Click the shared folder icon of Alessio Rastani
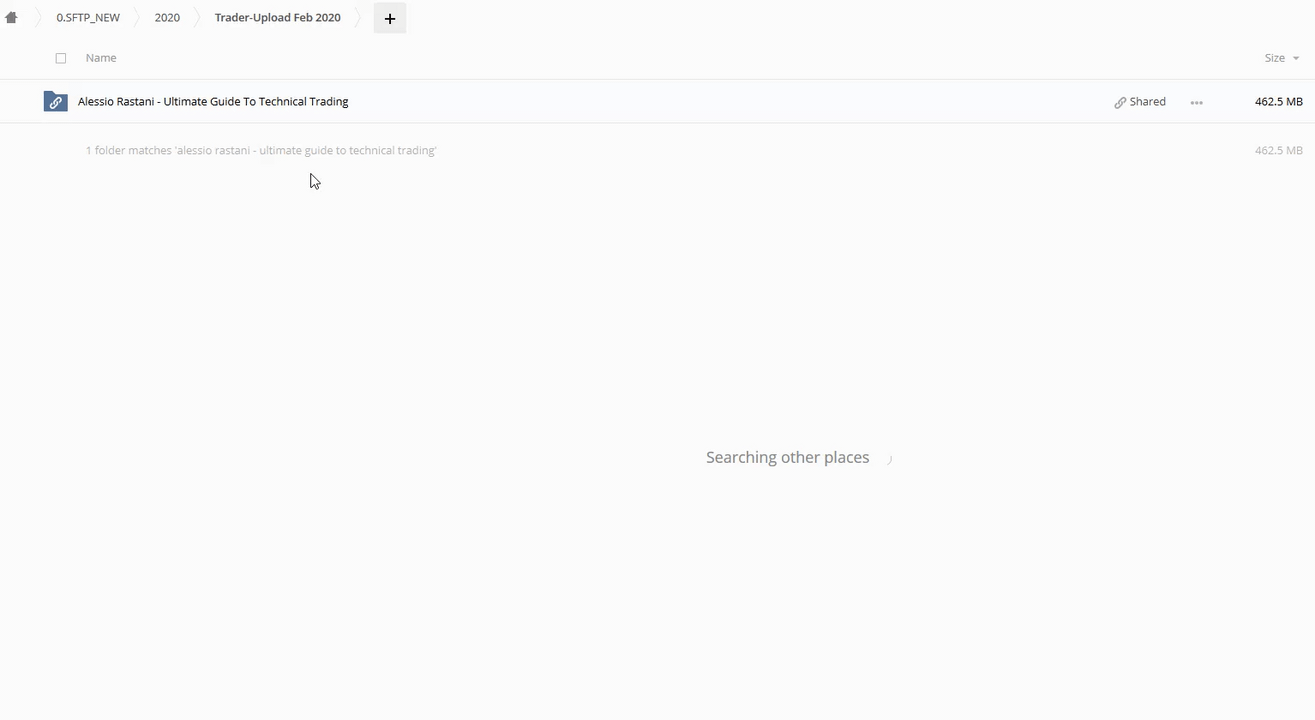This screenshot has width=1315, height=720. [55, 102]
